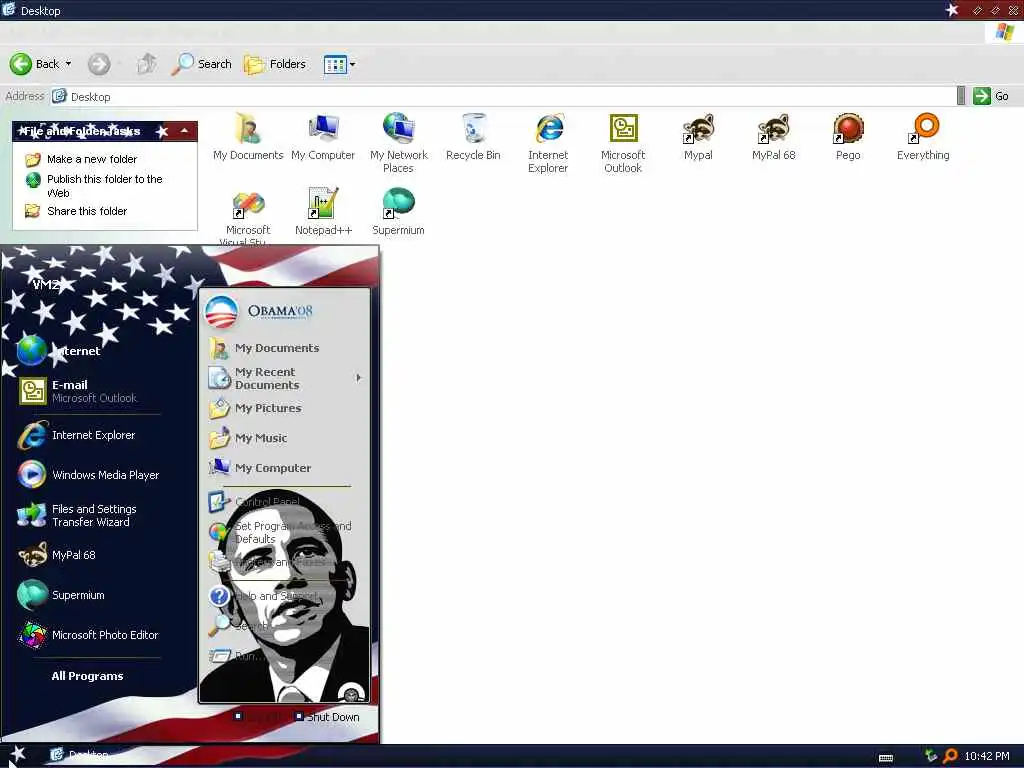Open My Network Places icon
1024x768 pixels.
coord(398,142)
